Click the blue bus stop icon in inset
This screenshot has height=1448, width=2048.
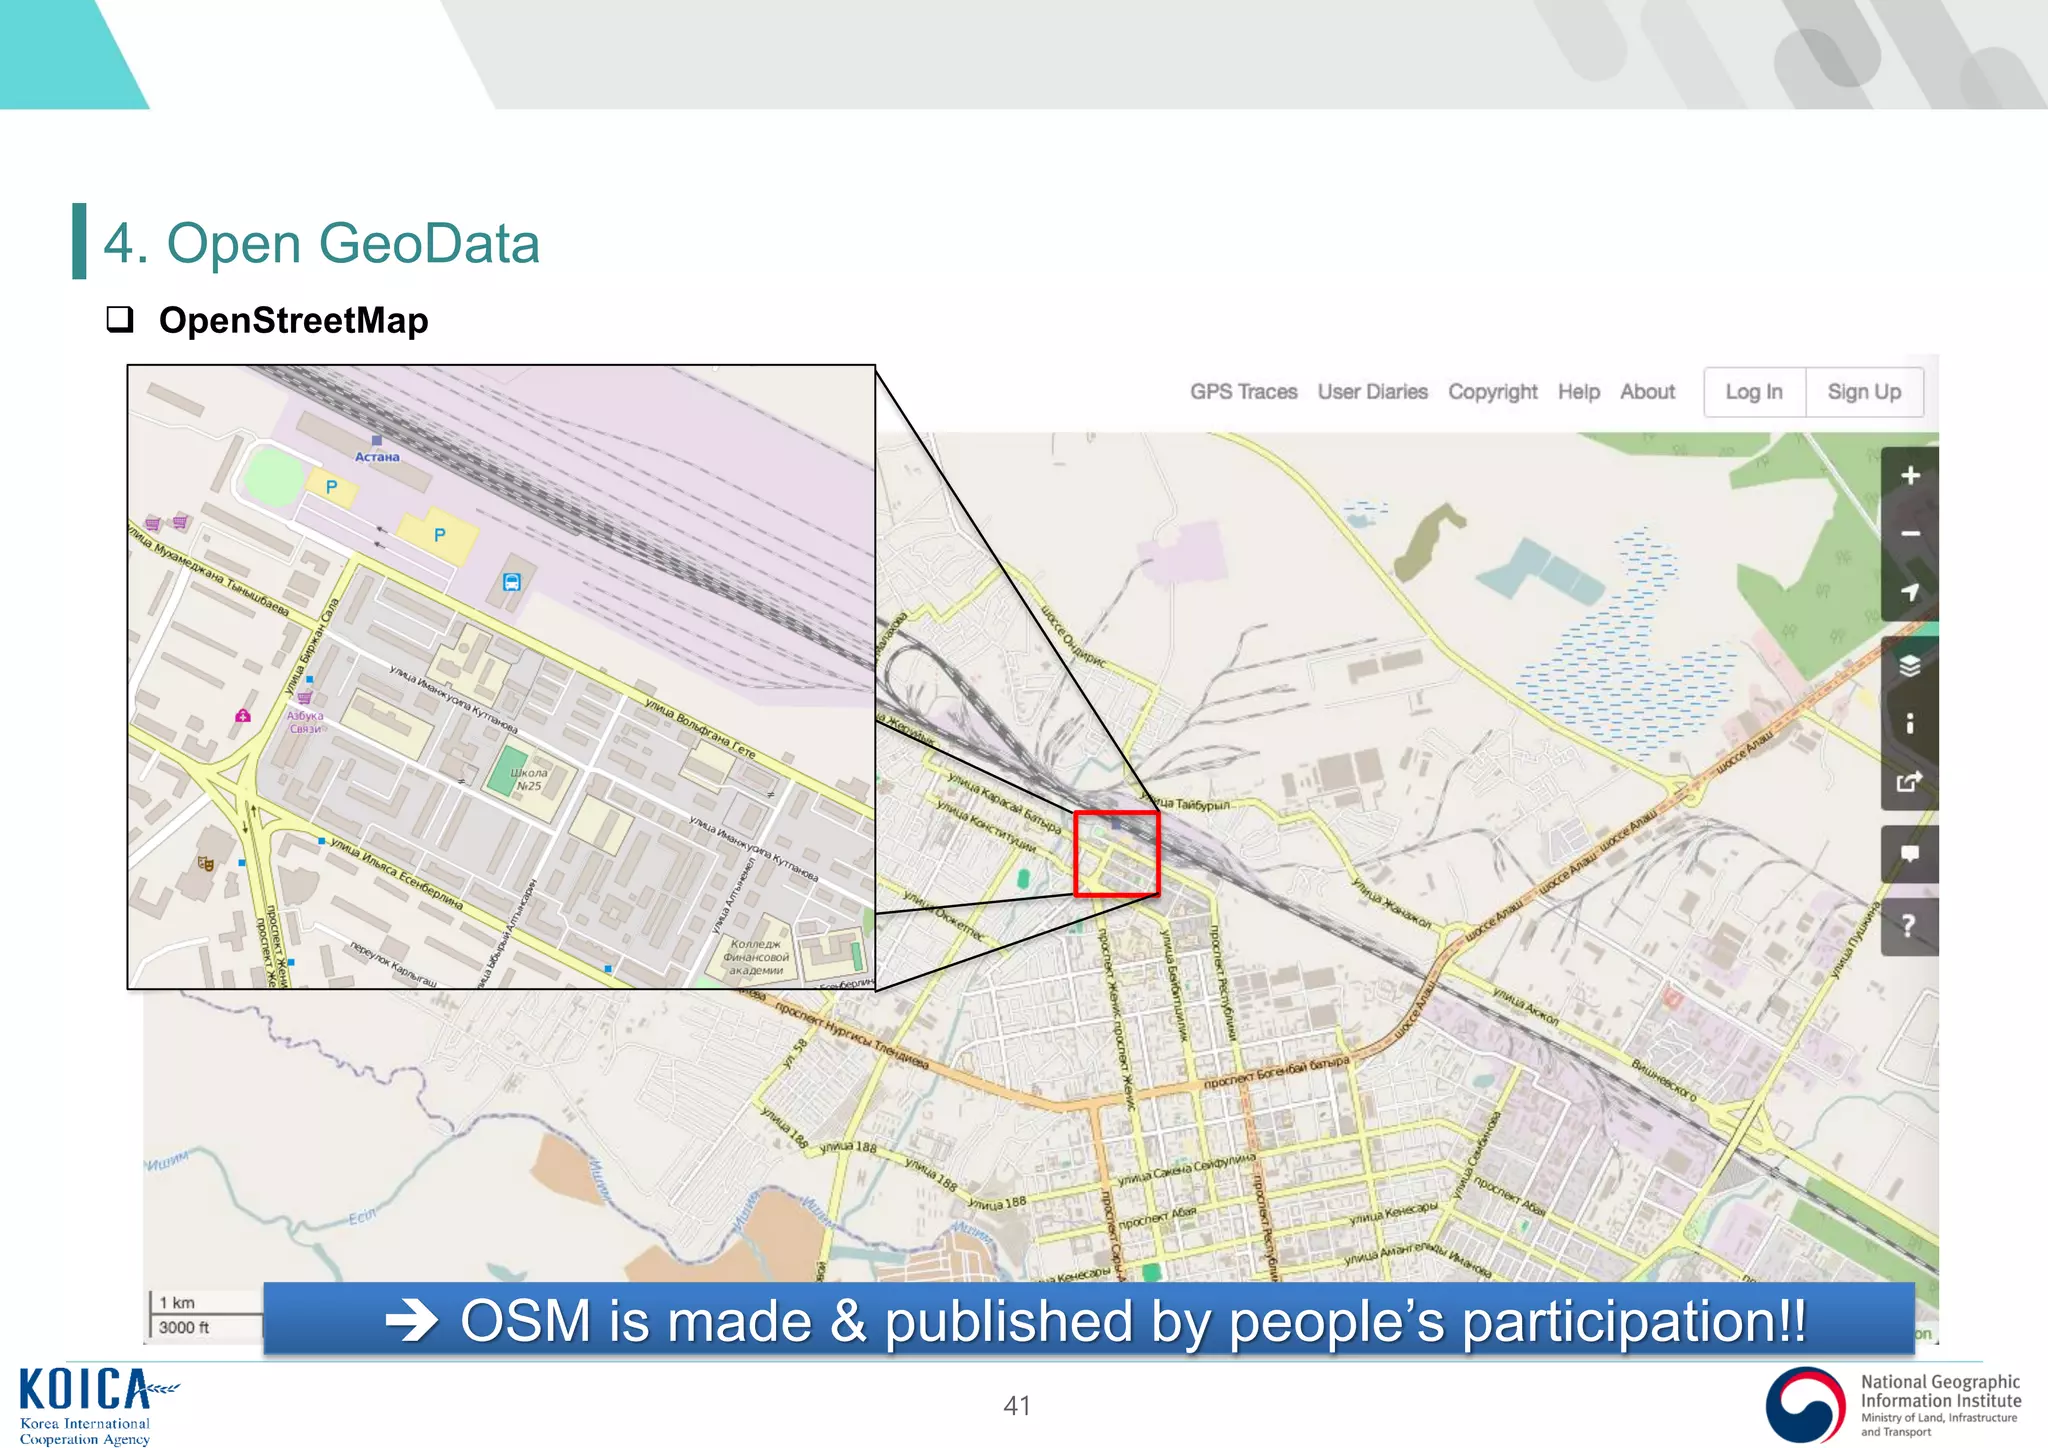coord(512,582)
